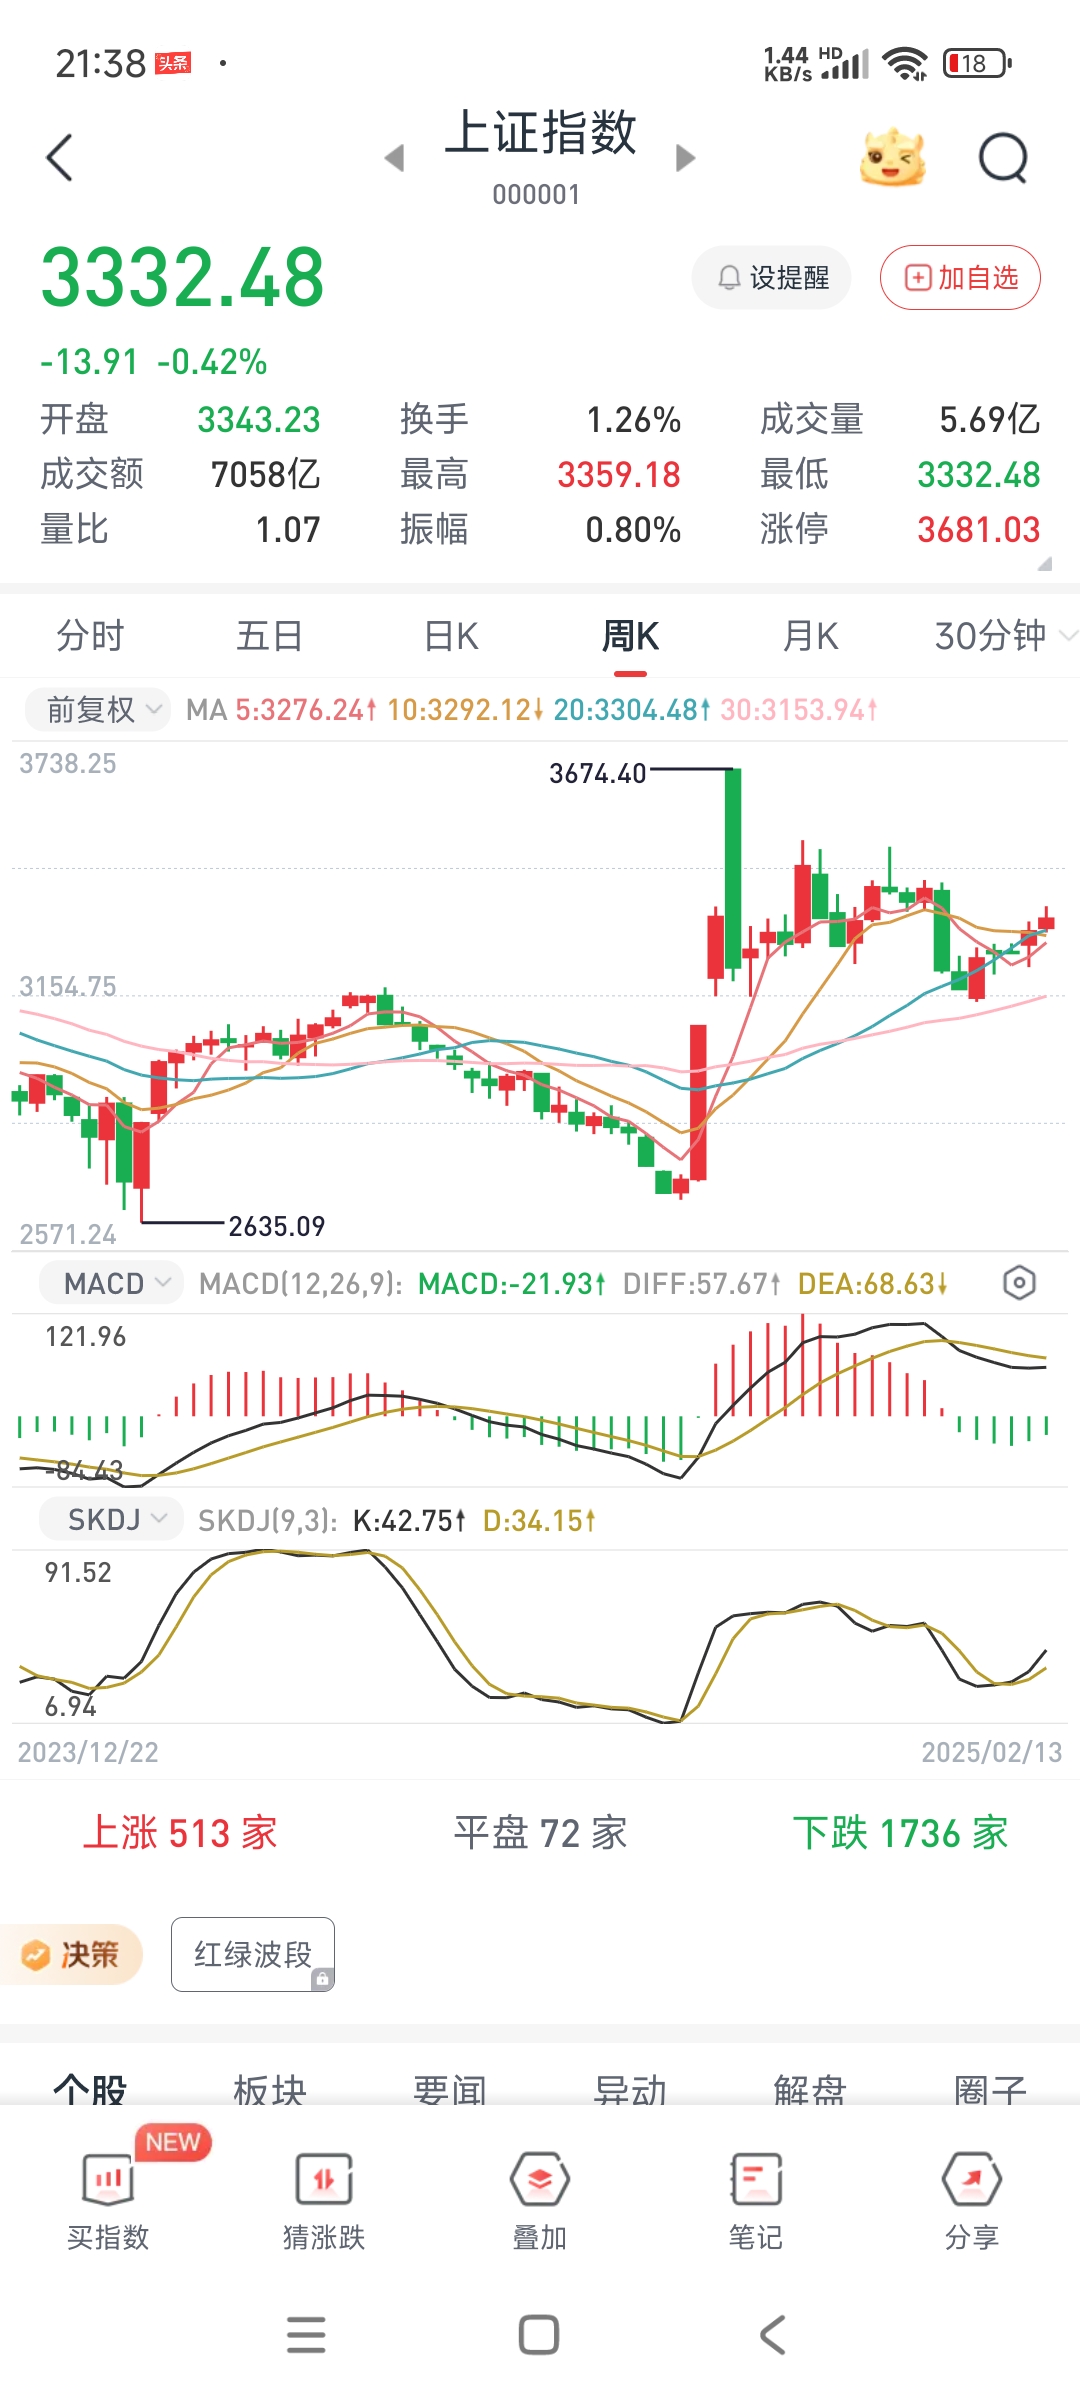Tap the back arrow at top left
Screen dimensions: 1080x2400
(60, 158)
